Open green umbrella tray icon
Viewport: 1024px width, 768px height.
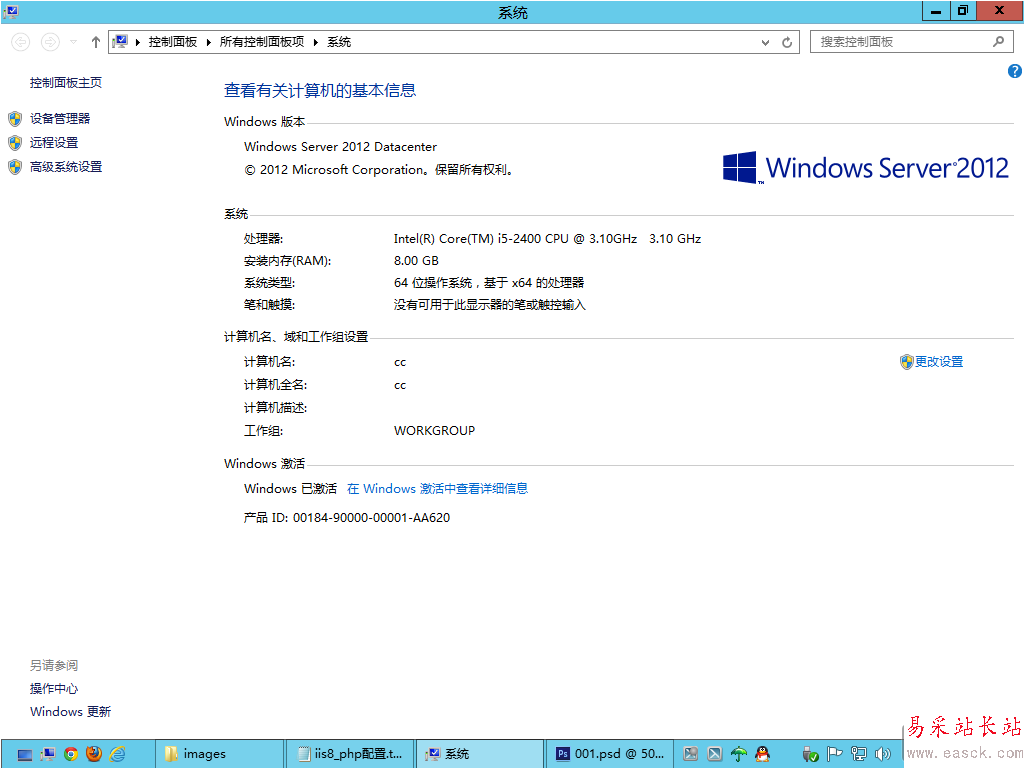pyautogui.click(x=739, y=754)
